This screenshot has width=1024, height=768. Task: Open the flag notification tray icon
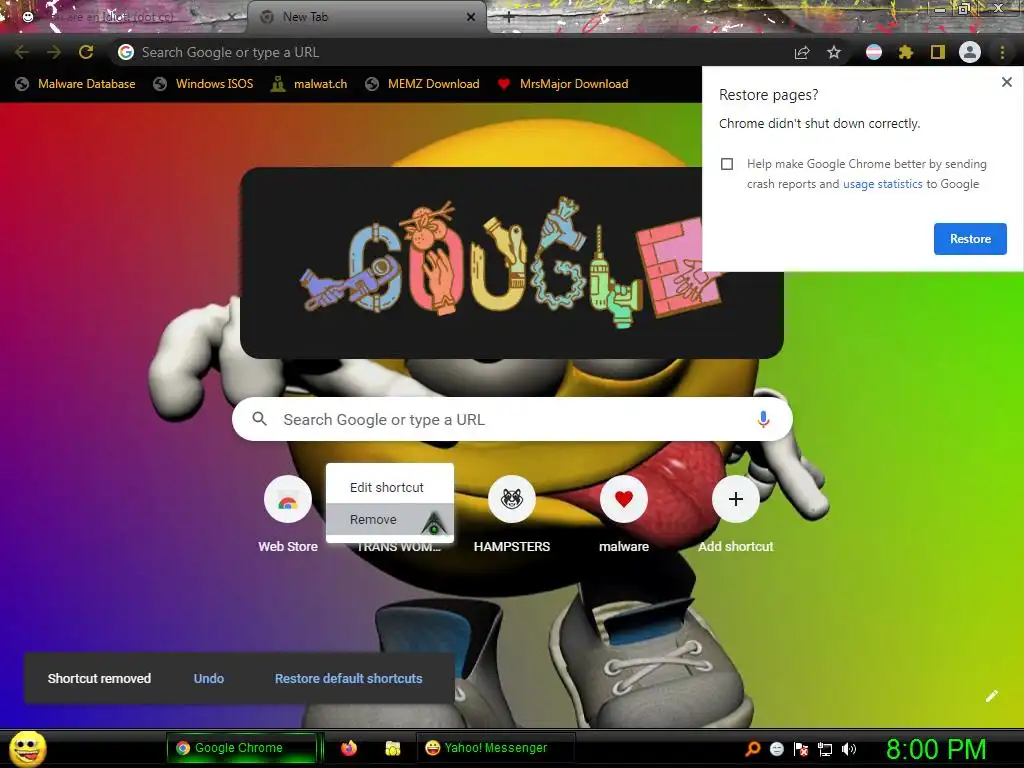pyautogui.click(x=801, y=749)
